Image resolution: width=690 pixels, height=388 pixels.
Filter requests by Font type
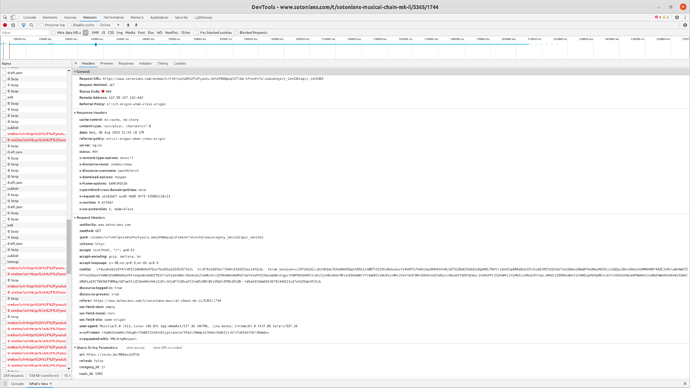coord(141,33)
